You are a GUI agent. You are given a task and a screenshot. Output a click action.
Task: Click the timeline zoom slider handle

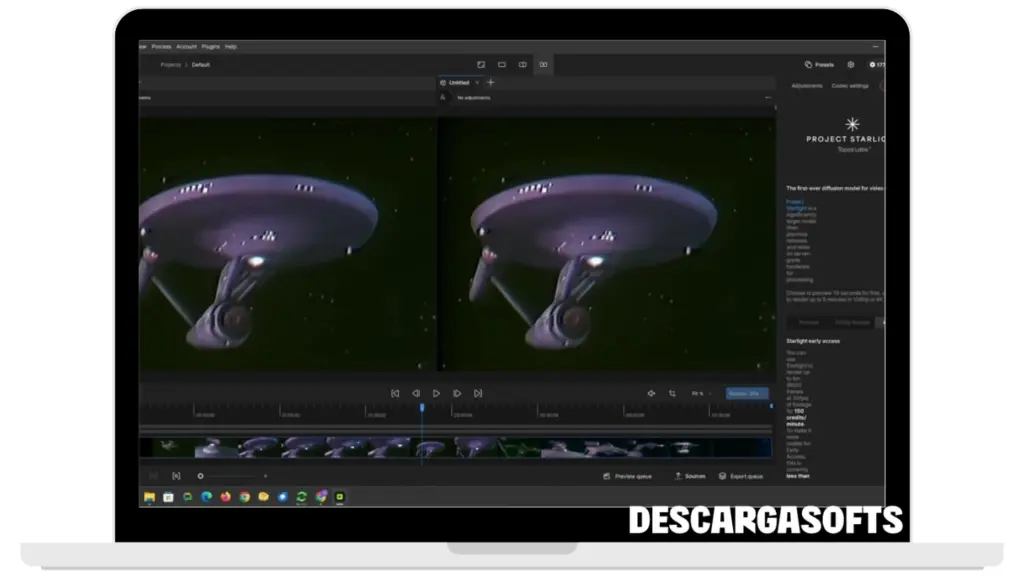(x=200, y=476)
